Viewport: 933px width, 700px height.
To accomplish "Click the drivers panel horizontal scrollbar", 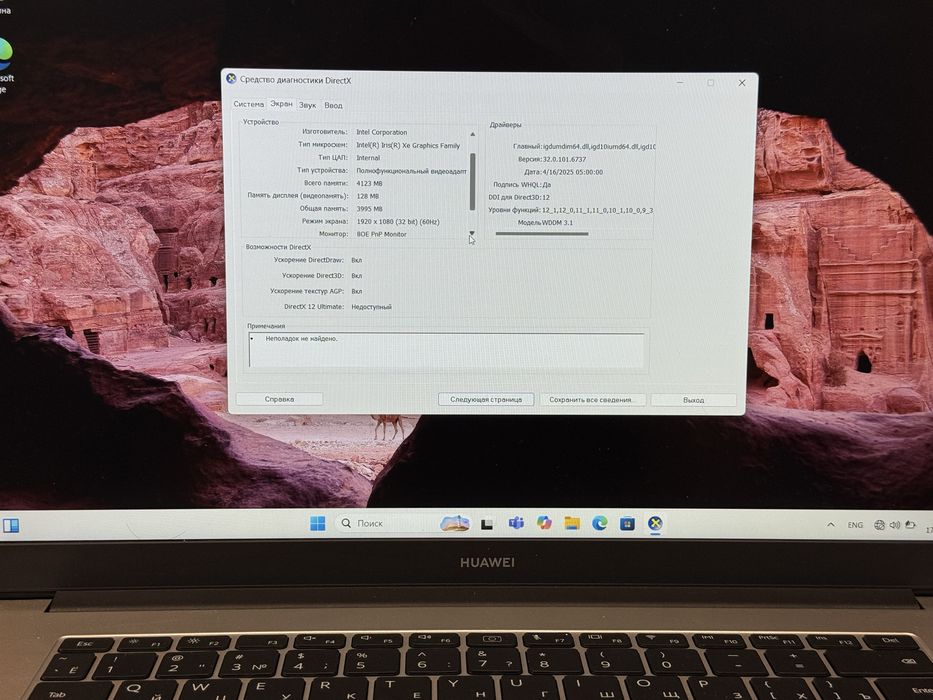I will point(541,234).
